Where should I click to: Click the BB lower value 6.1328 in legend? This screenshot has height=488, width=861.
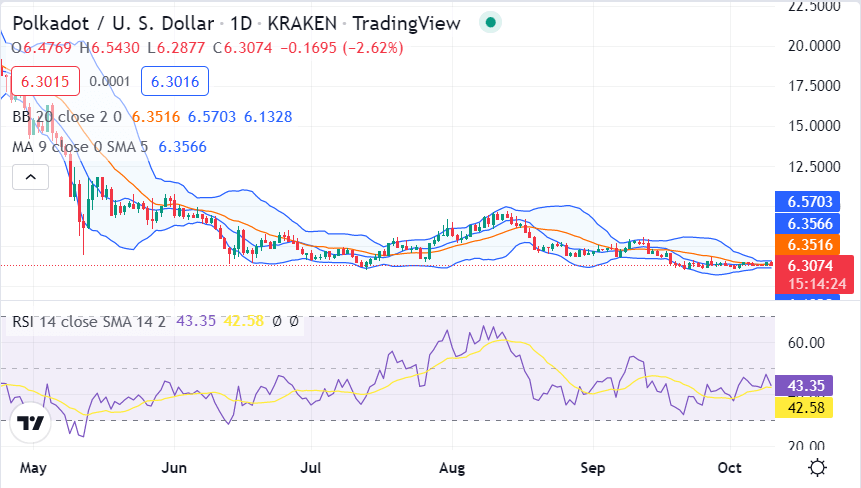click(x=268, y=116)
